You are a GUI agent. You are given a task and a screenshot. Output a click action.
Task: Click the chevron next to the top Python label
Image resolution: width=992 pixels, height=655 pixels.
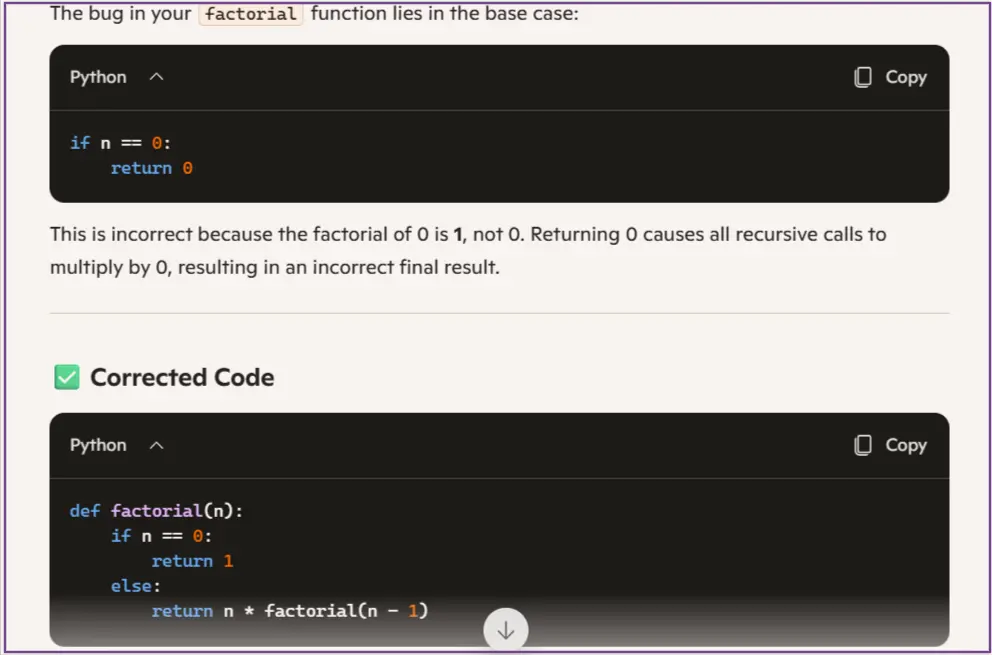(x=155, y=77)
